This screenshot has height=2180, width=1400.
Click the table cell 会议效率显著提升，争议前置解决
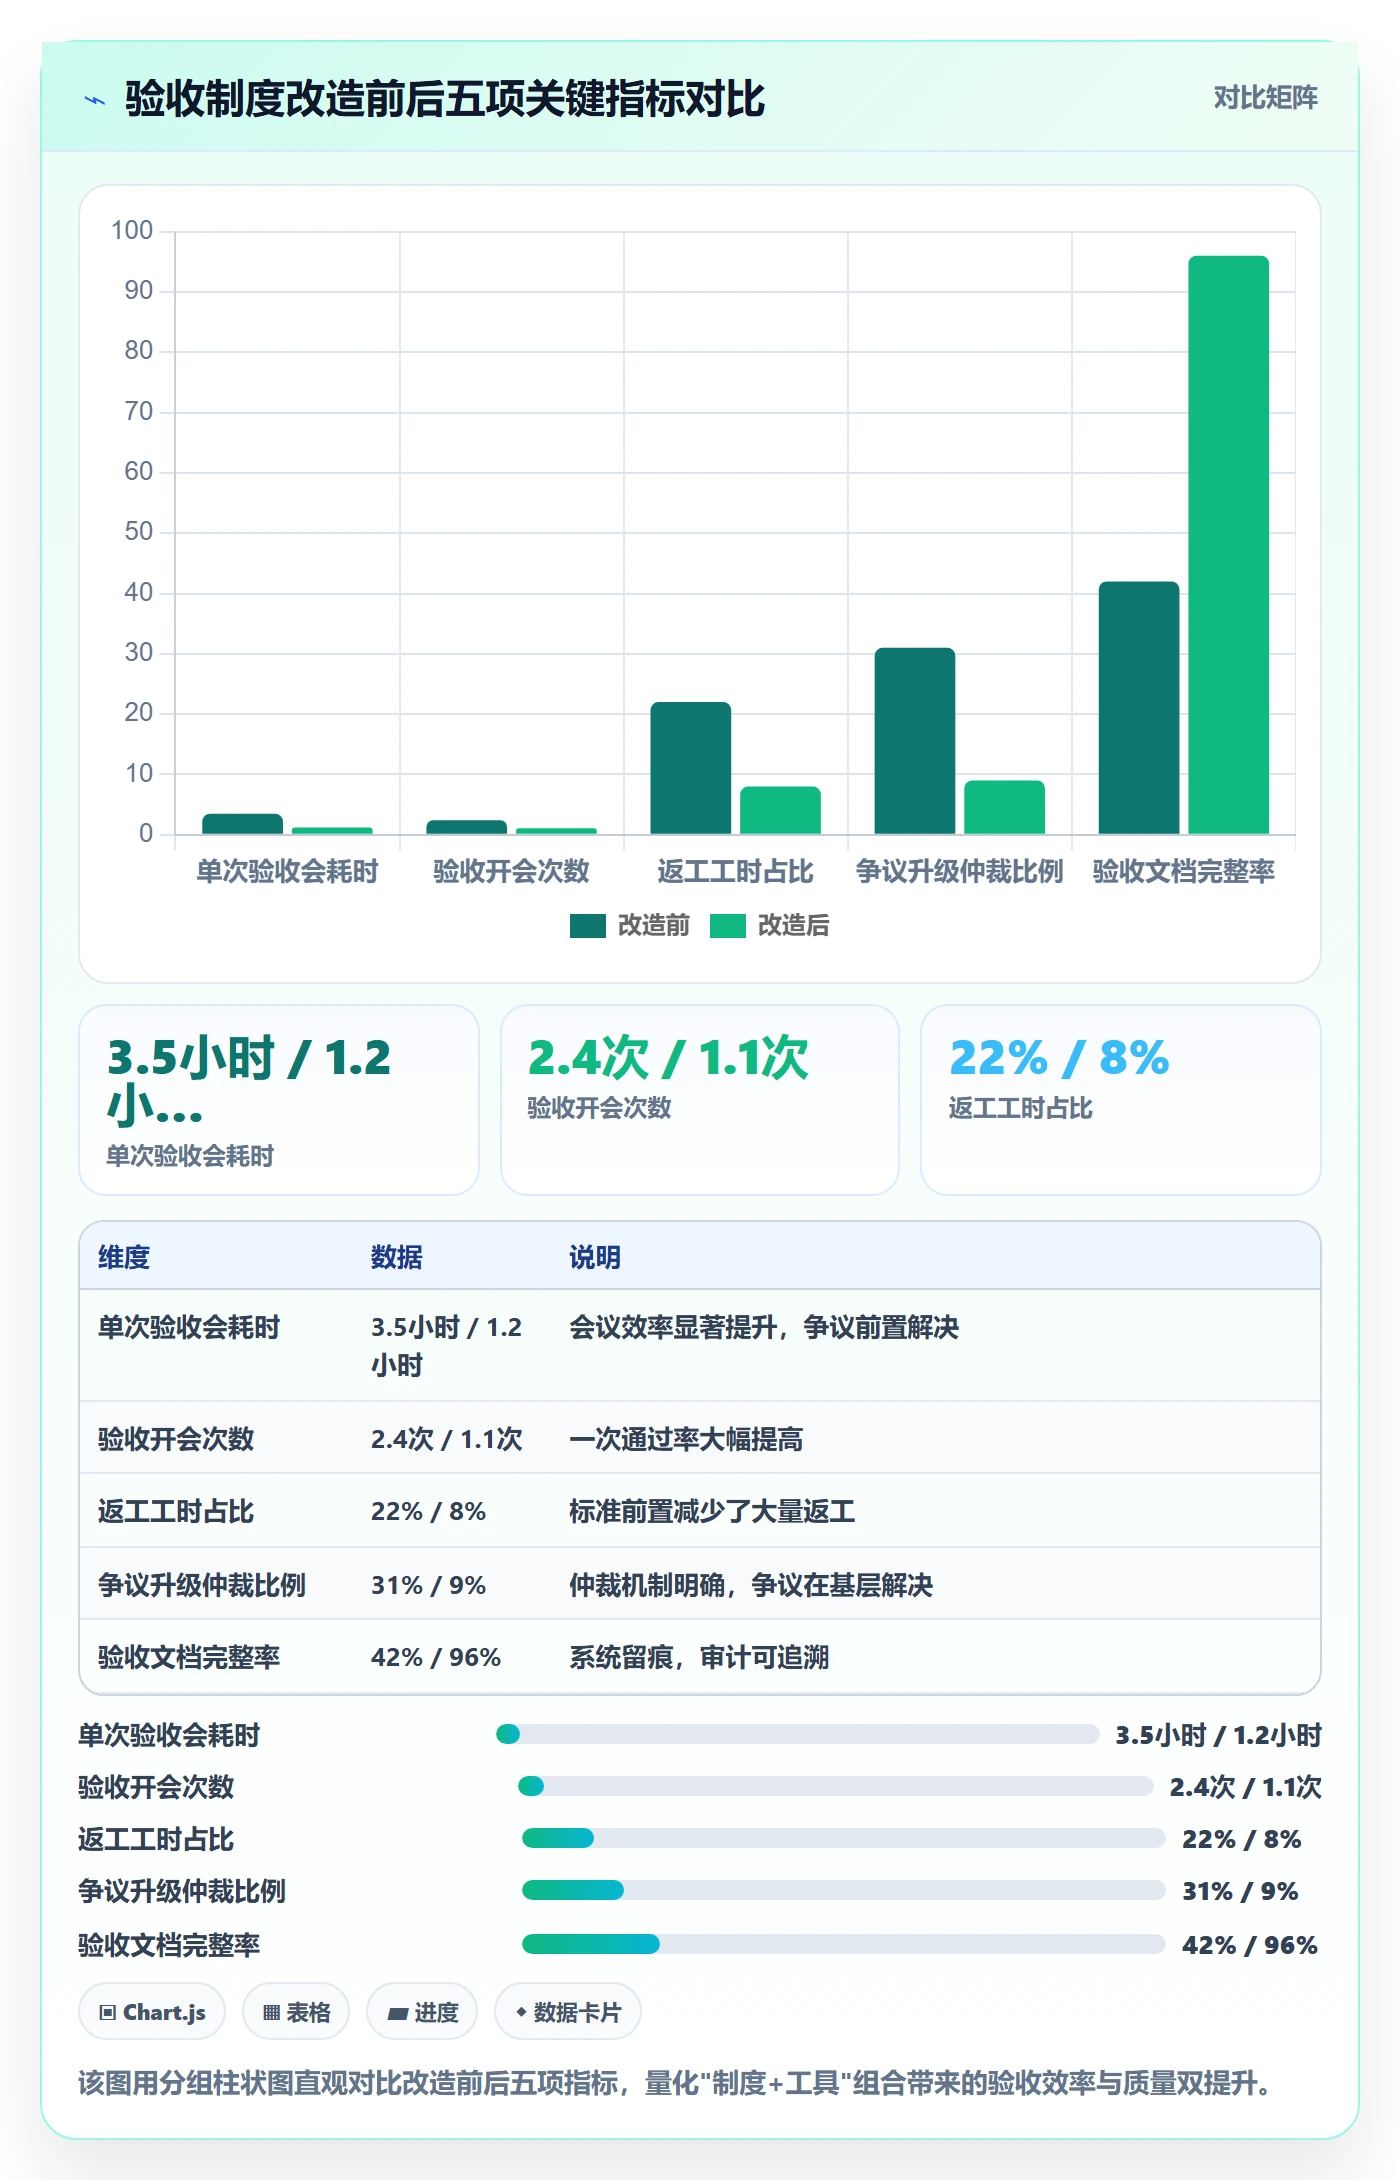tap(764, 1327)
